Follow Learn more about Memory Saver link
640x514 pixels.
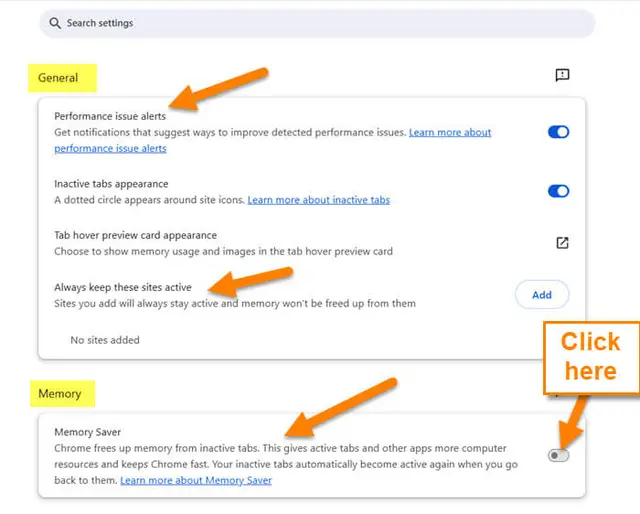[x=196, y=481]
